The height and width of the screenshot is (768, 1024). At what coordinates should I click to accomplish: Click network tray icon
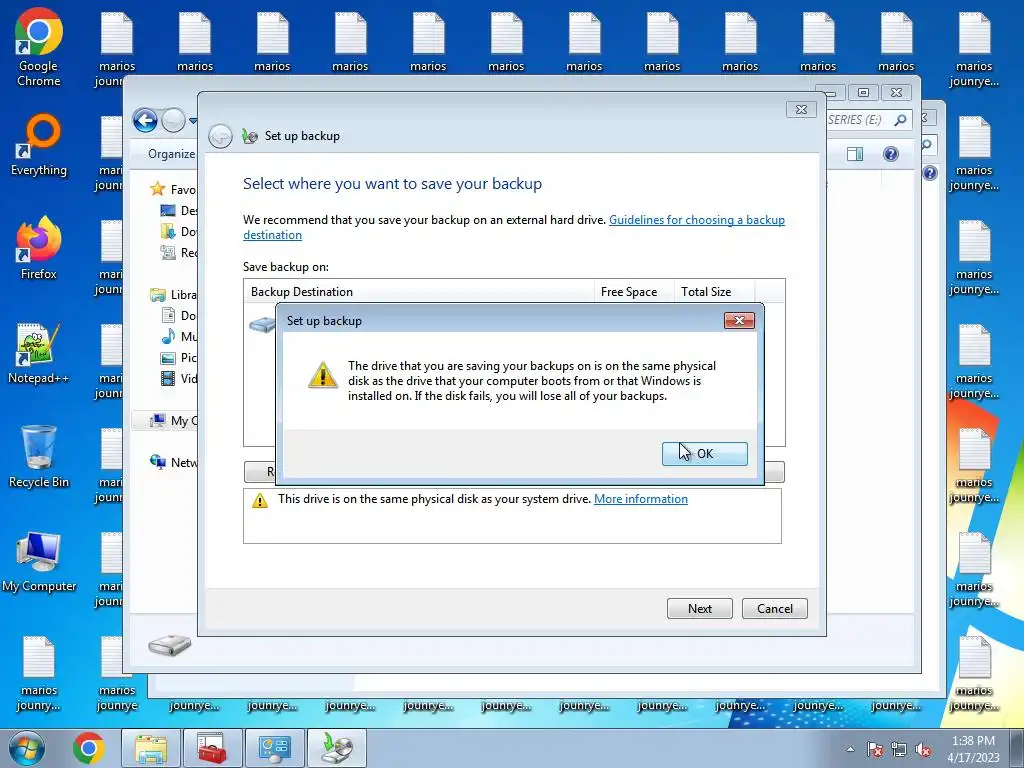pyautogui.click(x=899, y=749)
